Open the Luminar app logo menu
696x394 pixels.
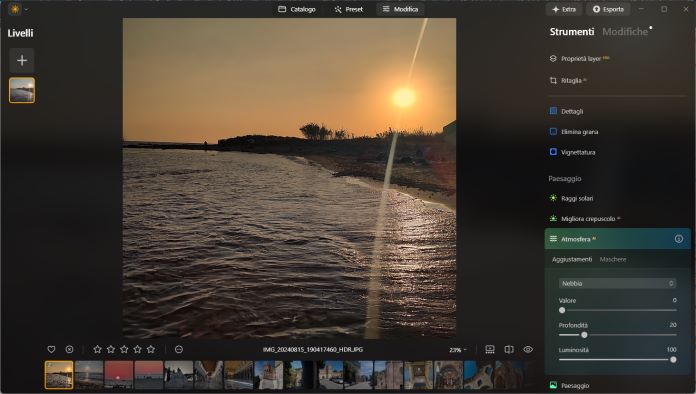pyautogui.click(x=15, y=9)
